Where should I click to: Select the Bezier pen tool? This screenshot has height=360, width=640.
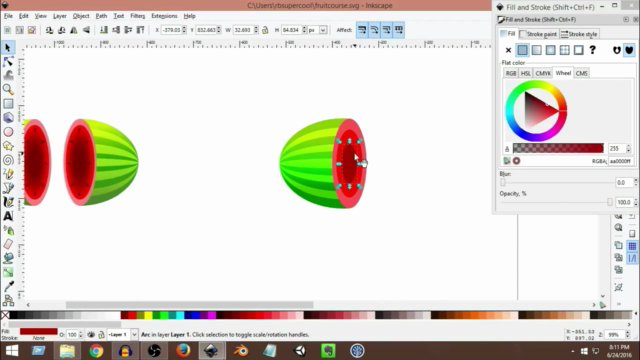click(x=8, y=188)
